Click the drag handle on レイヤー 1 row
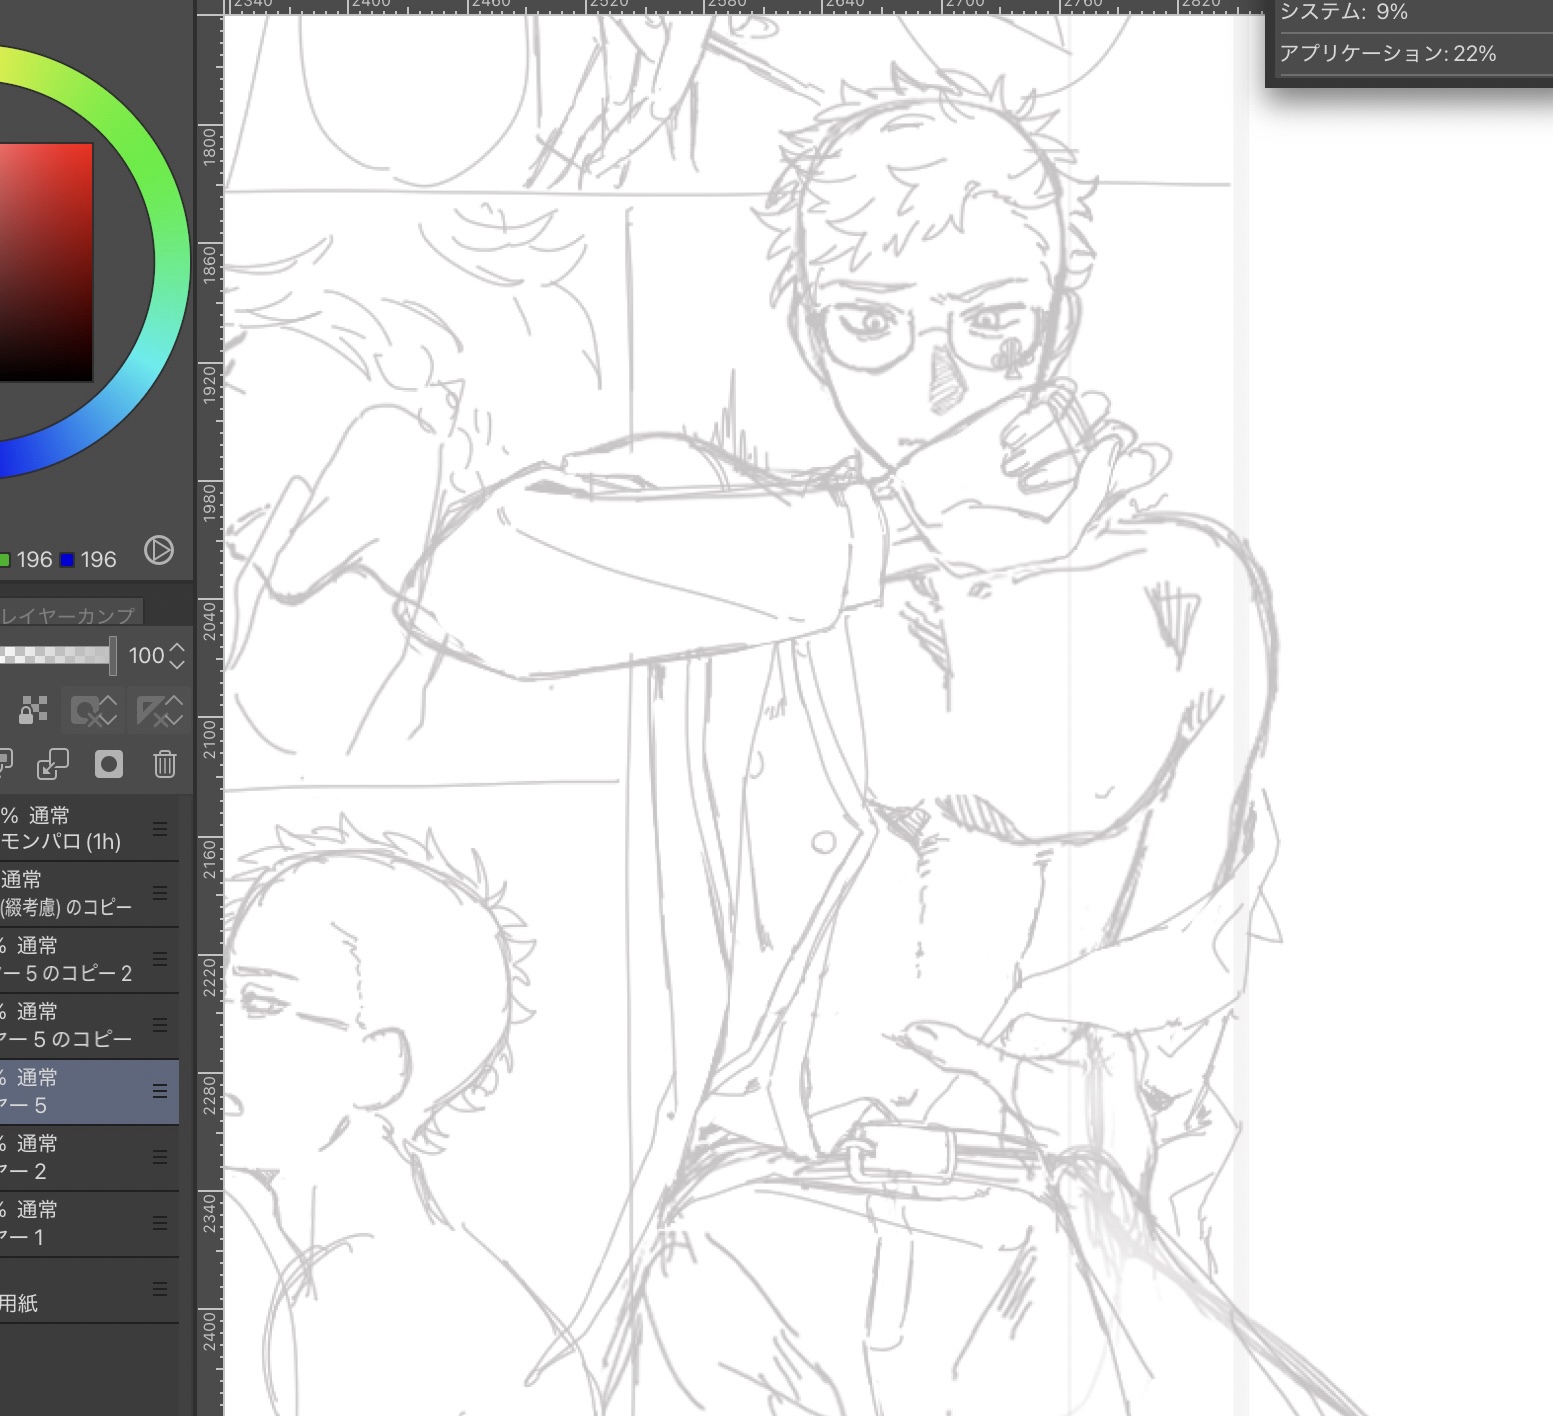 pyautogui.click(x=159, y=1223)
